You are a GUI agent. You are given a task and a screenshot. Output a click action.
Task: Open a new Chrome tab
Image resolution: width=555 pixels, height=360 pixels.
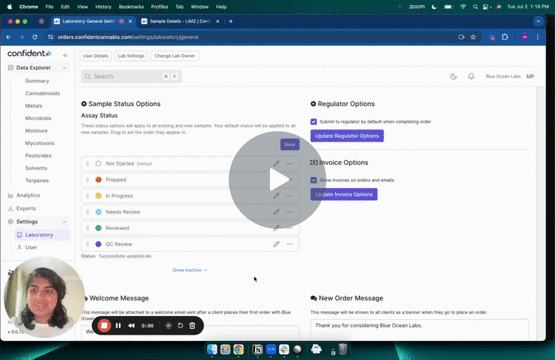point(231,21)
